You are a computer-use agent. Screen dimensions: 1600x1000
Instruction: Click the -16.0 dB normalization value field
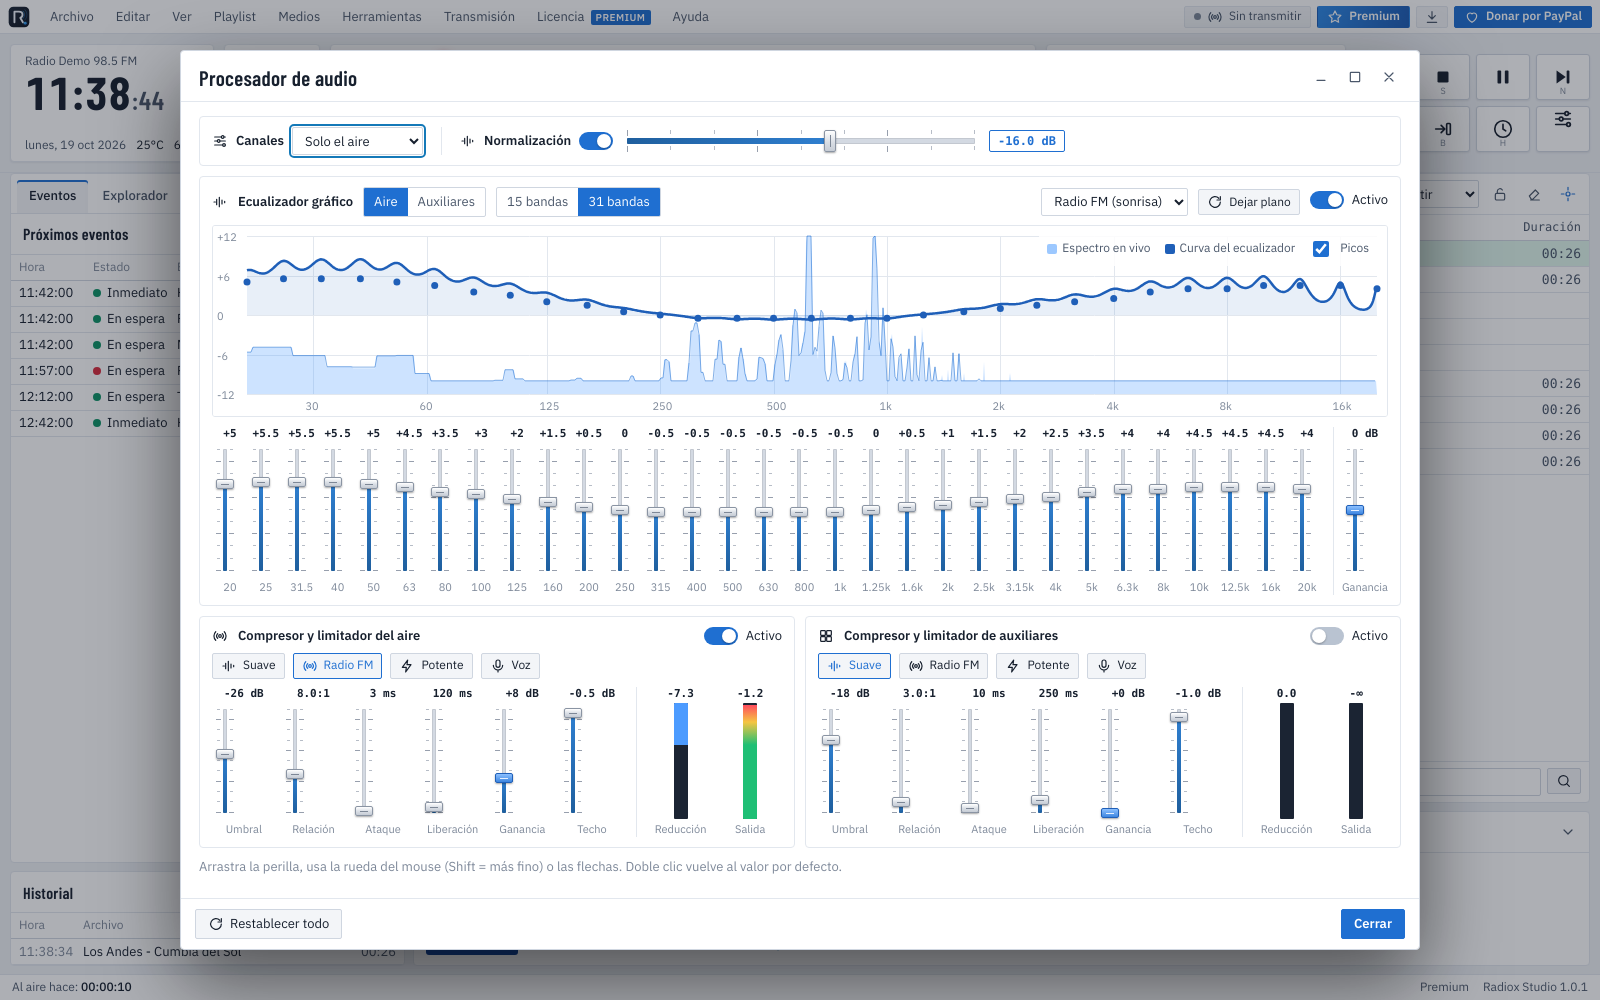tap(1027, 141)
